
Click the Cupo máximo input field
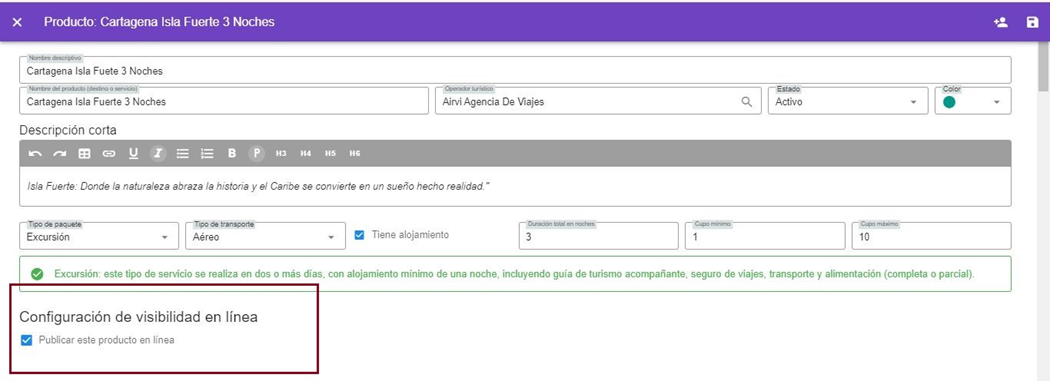(x=931, y=236)
